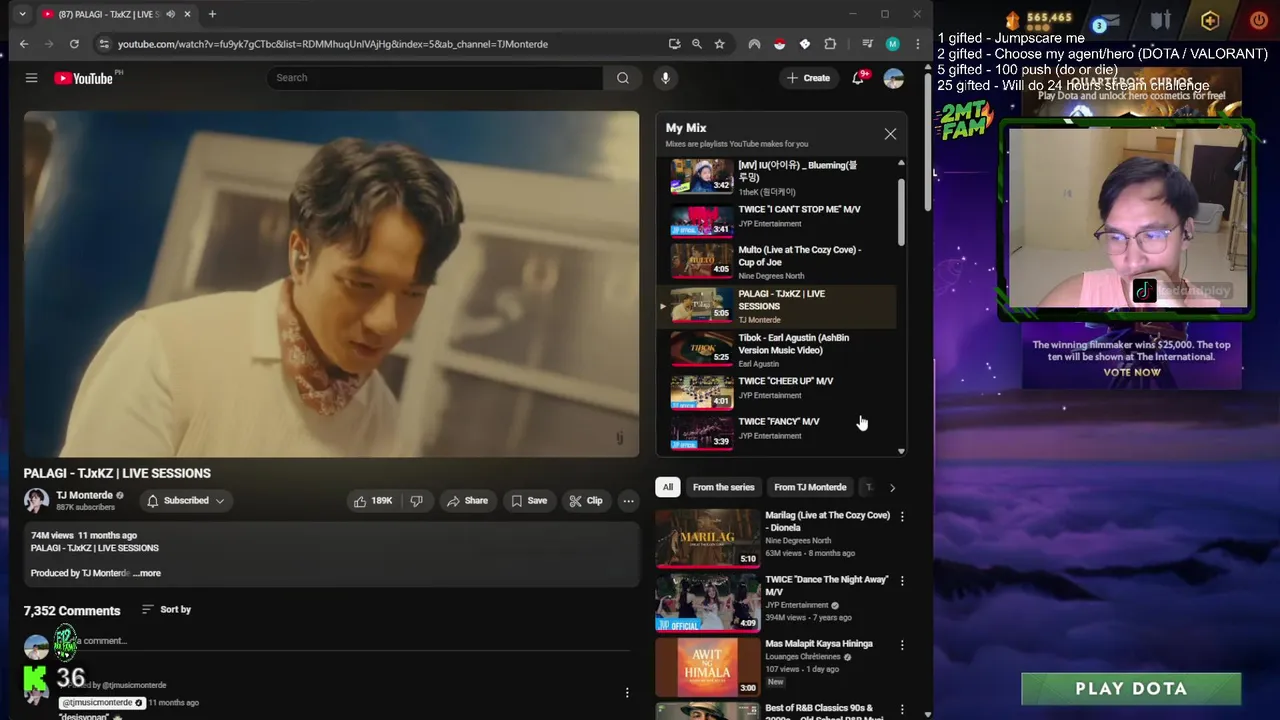Image resolution: width=1280 pixels, height=720 pixels.
Task: Open Sort by comments dropdown
Action: (166, 610)
